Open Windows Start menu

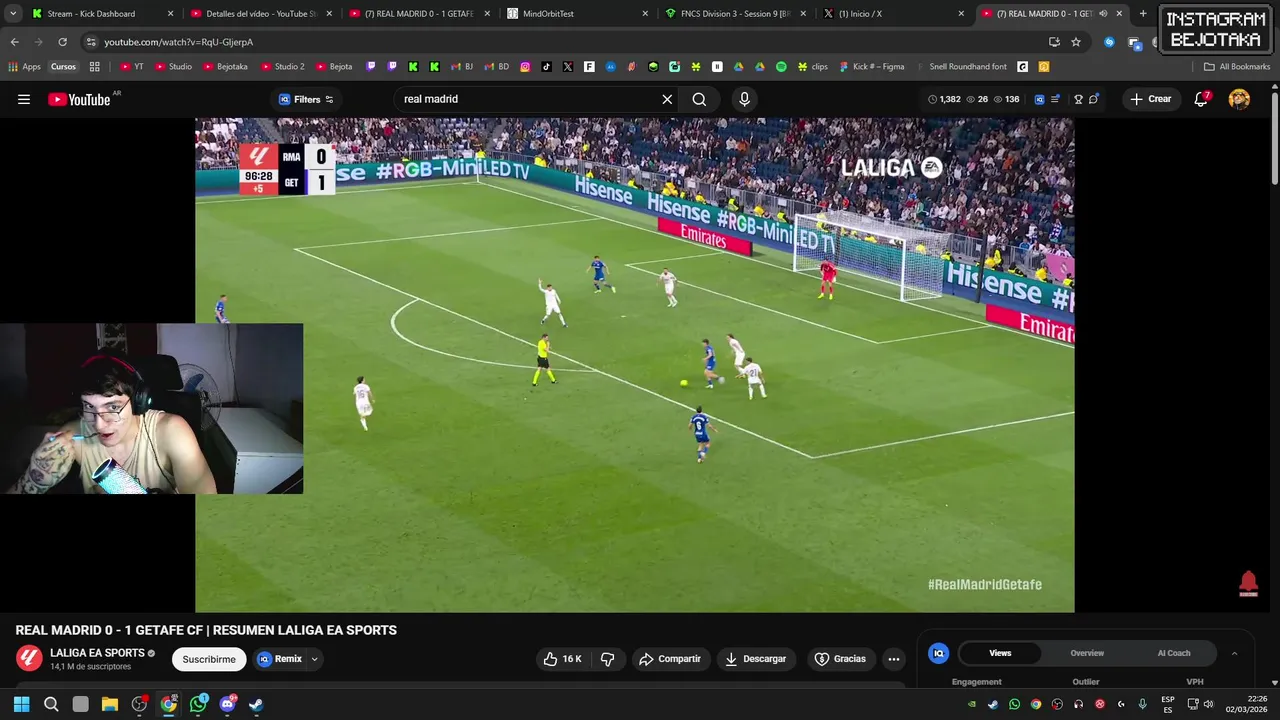coord(21,704)
